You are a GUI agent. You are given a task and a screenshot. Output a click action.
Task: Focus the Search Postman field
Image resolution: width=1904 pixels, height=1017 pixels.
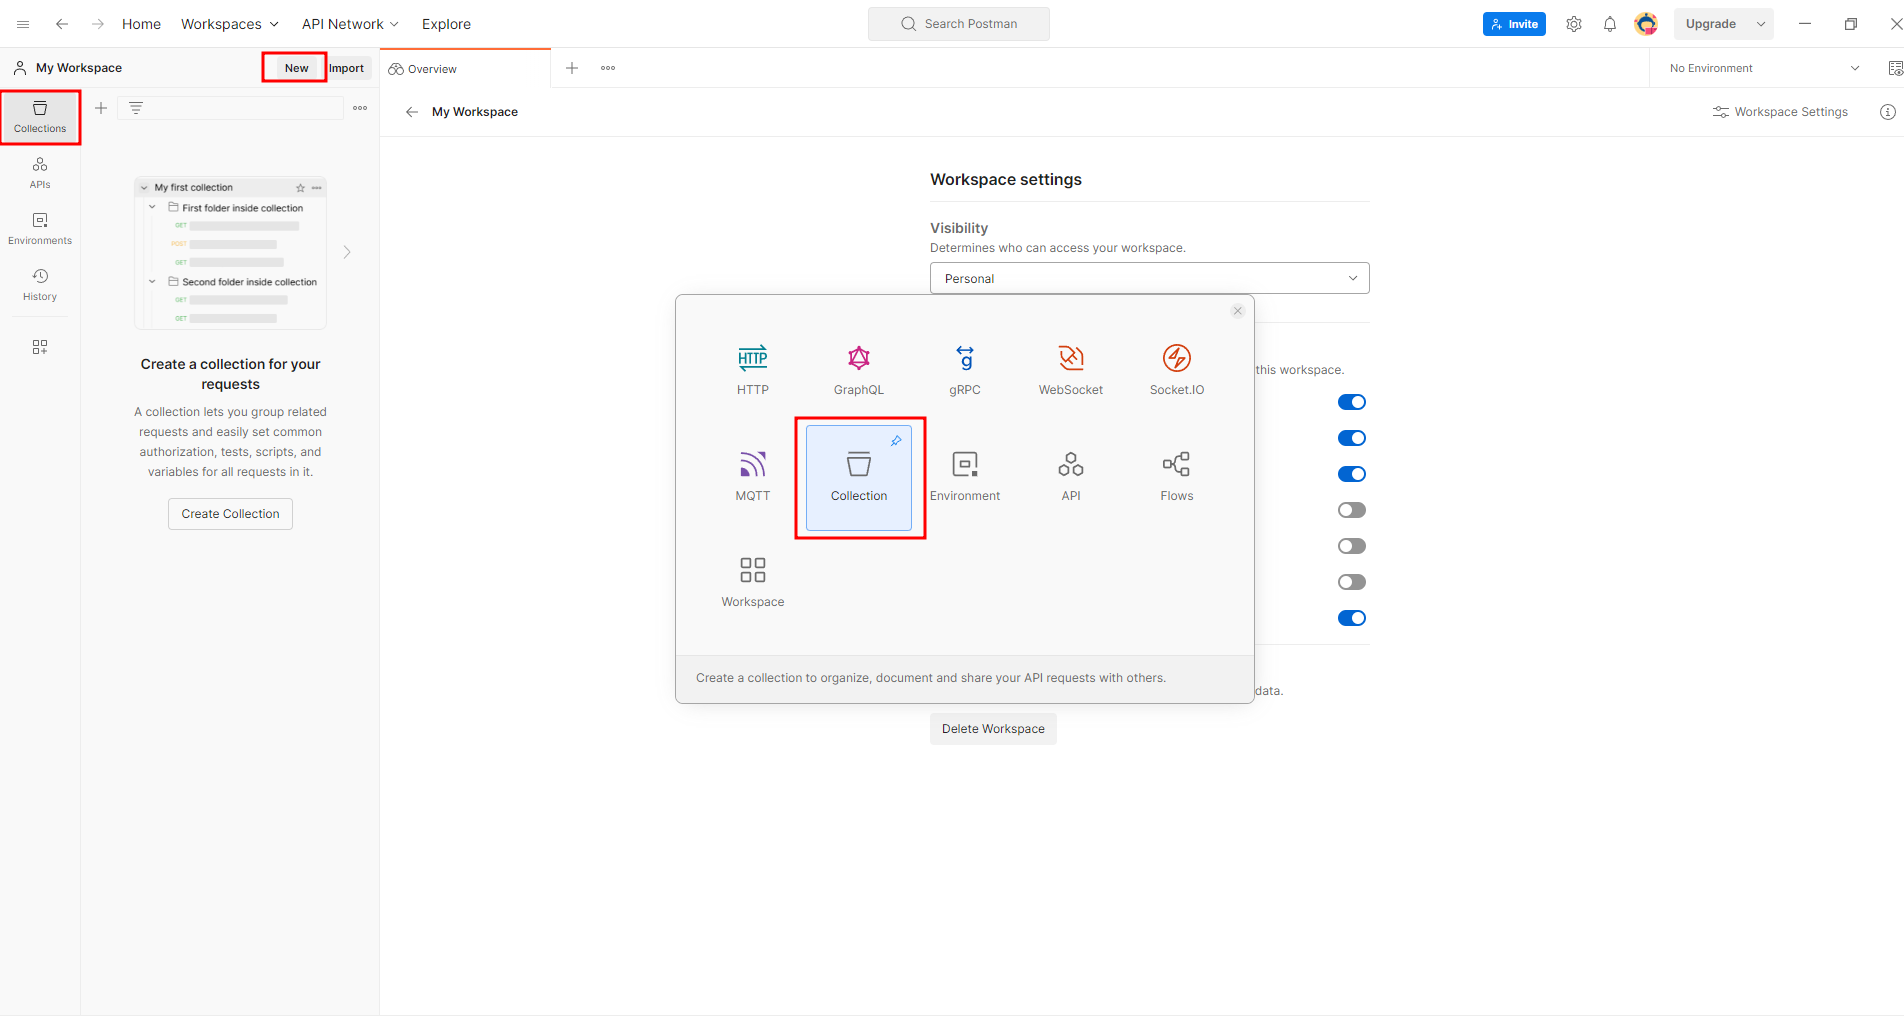tap(959, 24)
